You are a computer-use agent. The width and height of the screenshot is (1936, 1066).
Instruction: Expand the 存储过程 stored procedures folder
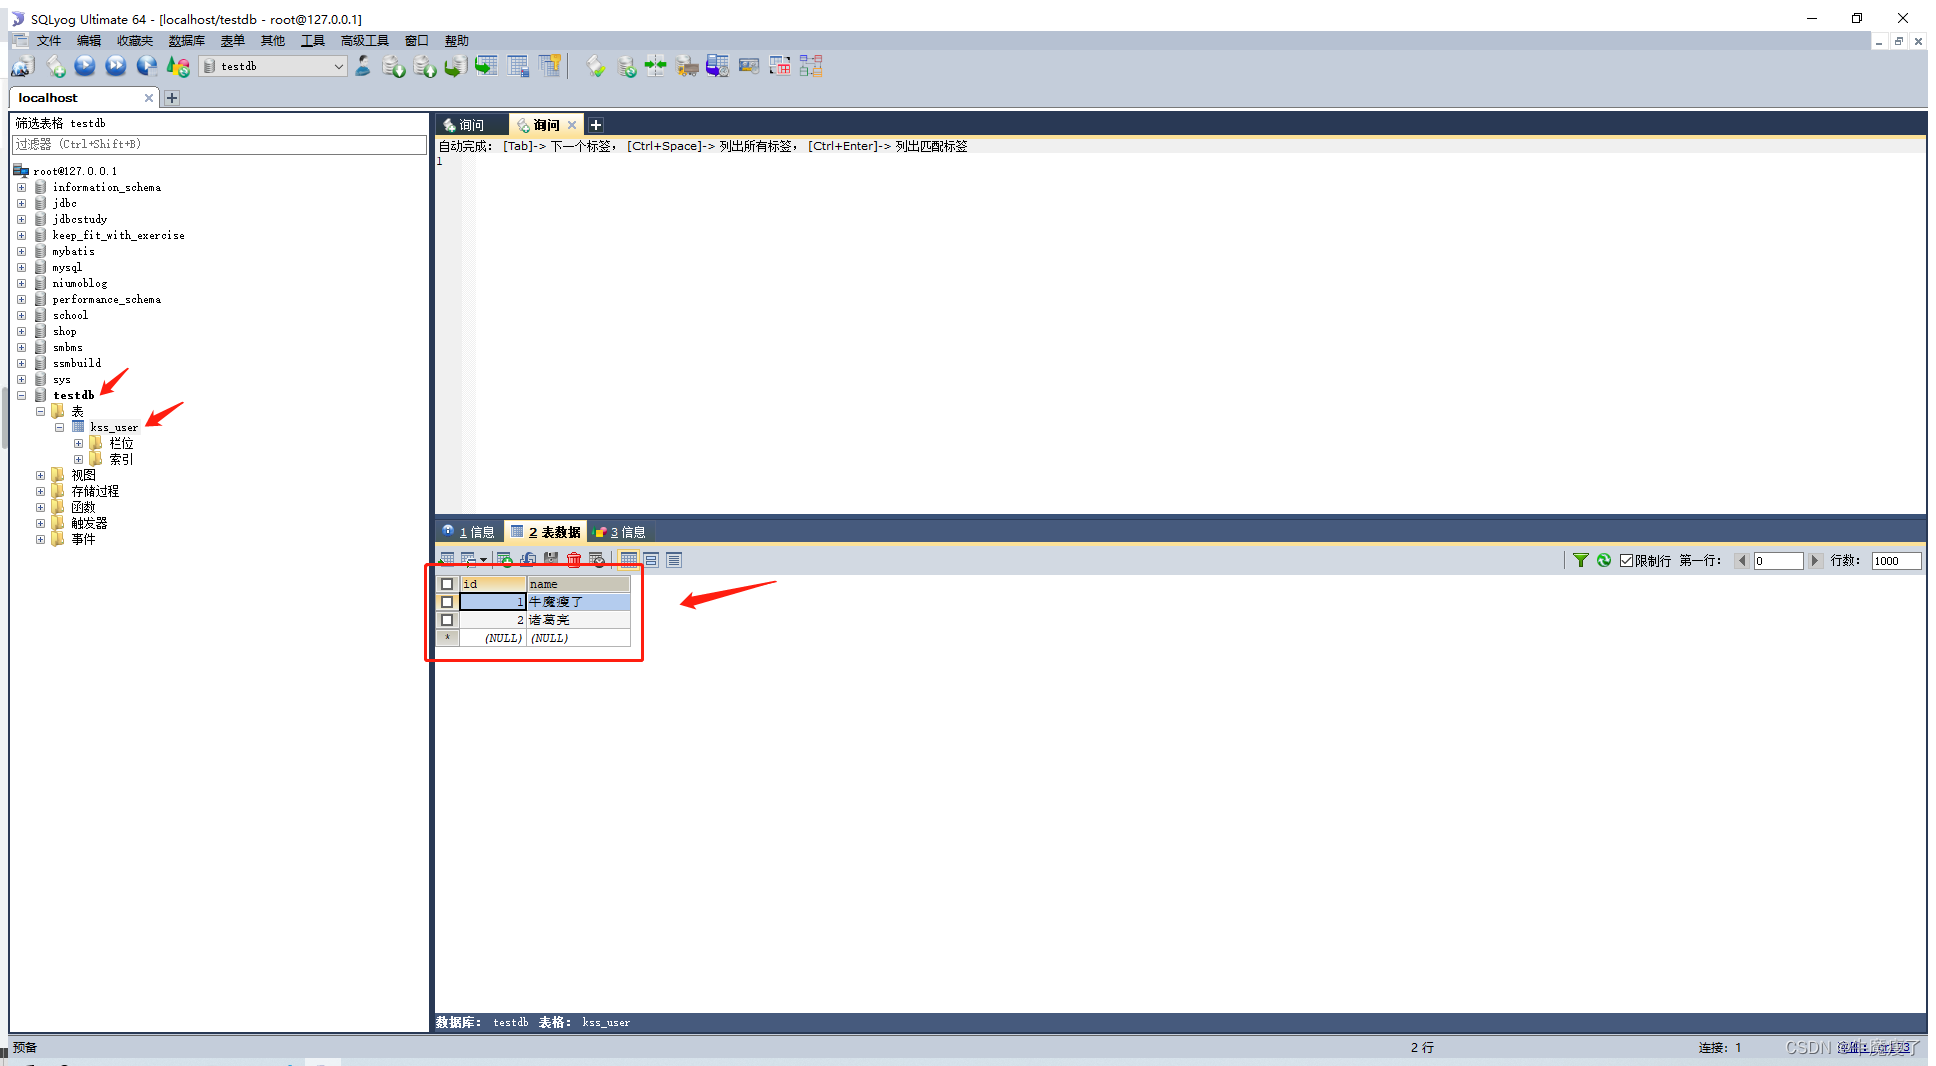tap(40, 491)
